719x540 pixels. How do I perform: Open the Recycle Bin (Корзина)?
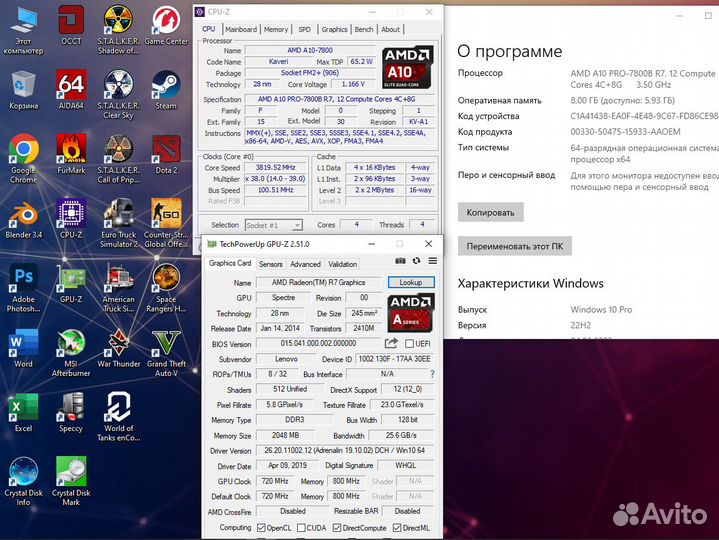pos(23,90)
